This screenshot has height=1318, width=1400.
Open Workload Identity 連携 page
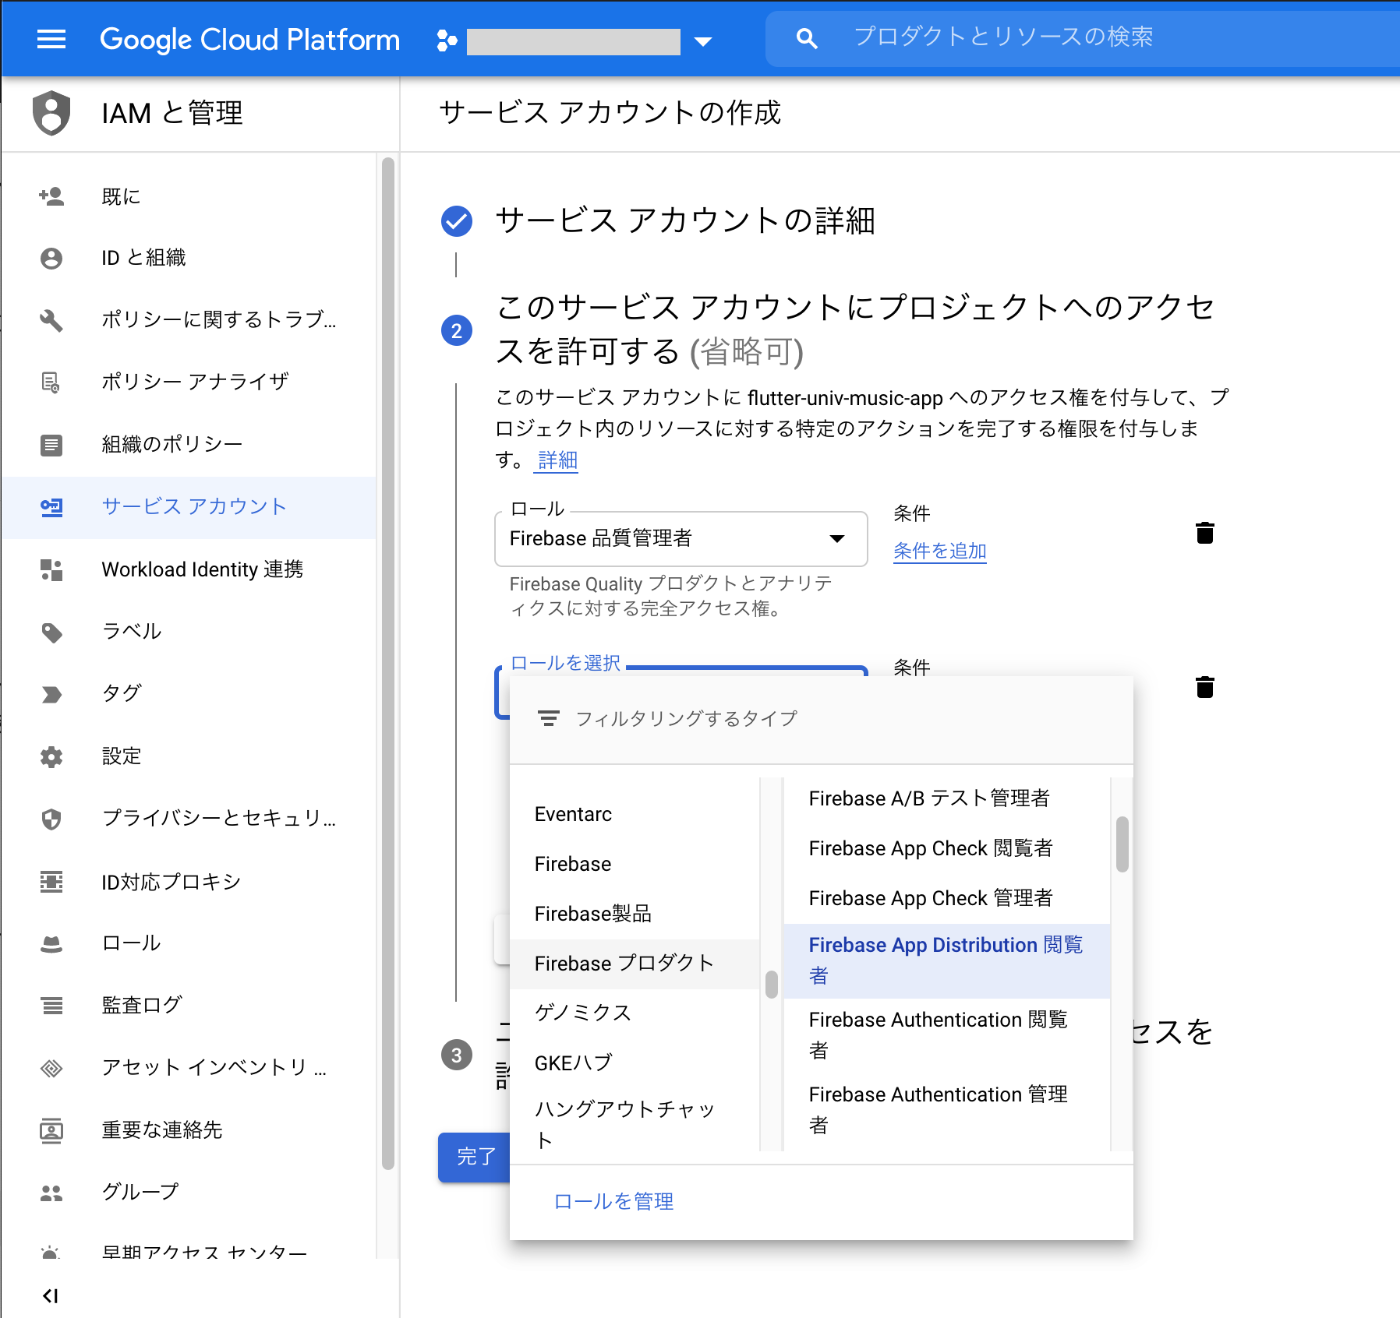coord(189,570)
